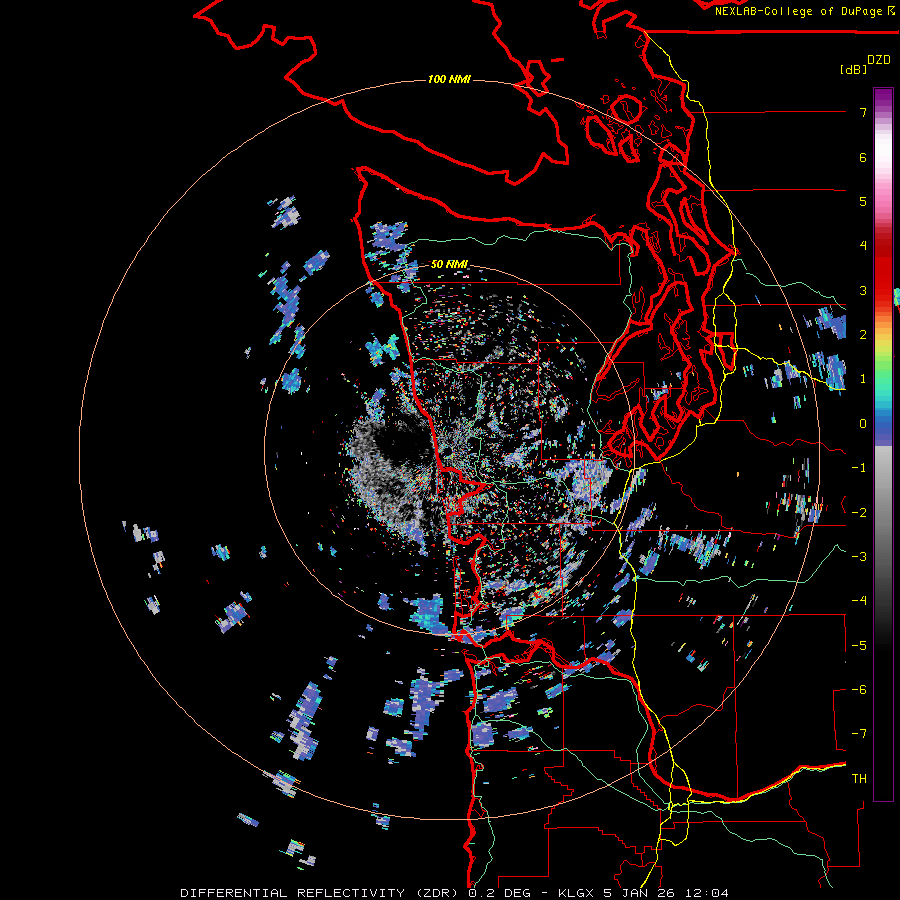Click the 6 value on color scale
900x900 pixels.
[863, 157]
